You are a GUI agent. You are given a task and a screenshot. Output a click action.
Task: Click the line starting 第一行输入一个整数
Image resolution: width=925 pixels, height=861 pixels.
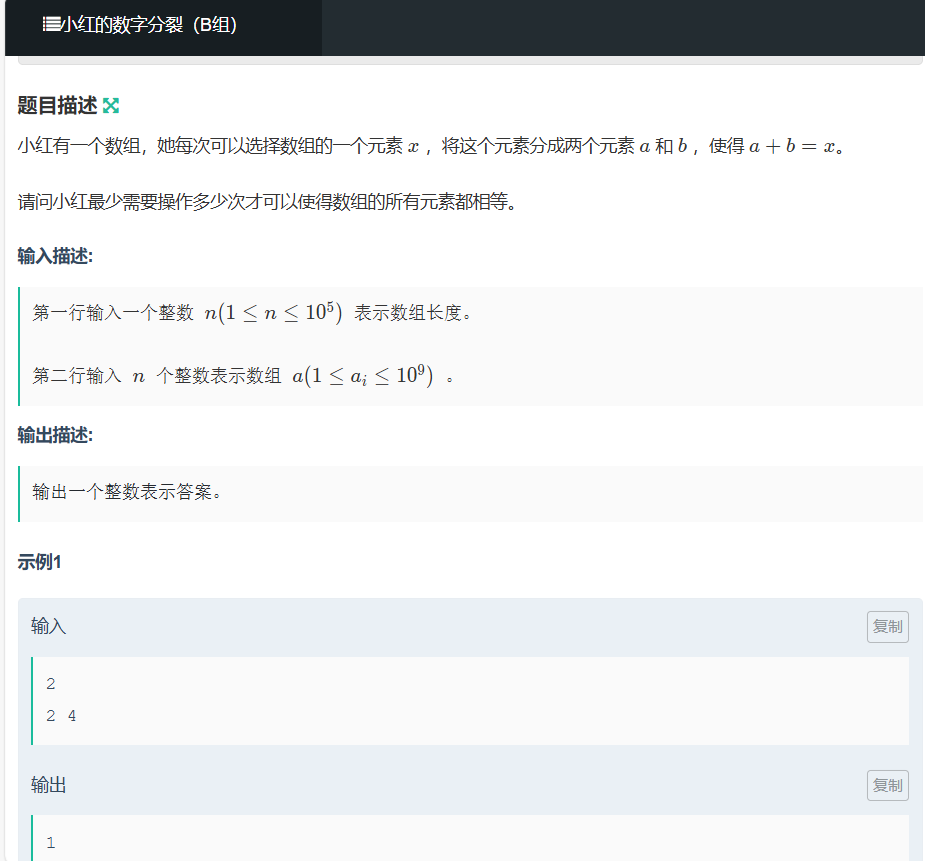[x=252, y=313]
